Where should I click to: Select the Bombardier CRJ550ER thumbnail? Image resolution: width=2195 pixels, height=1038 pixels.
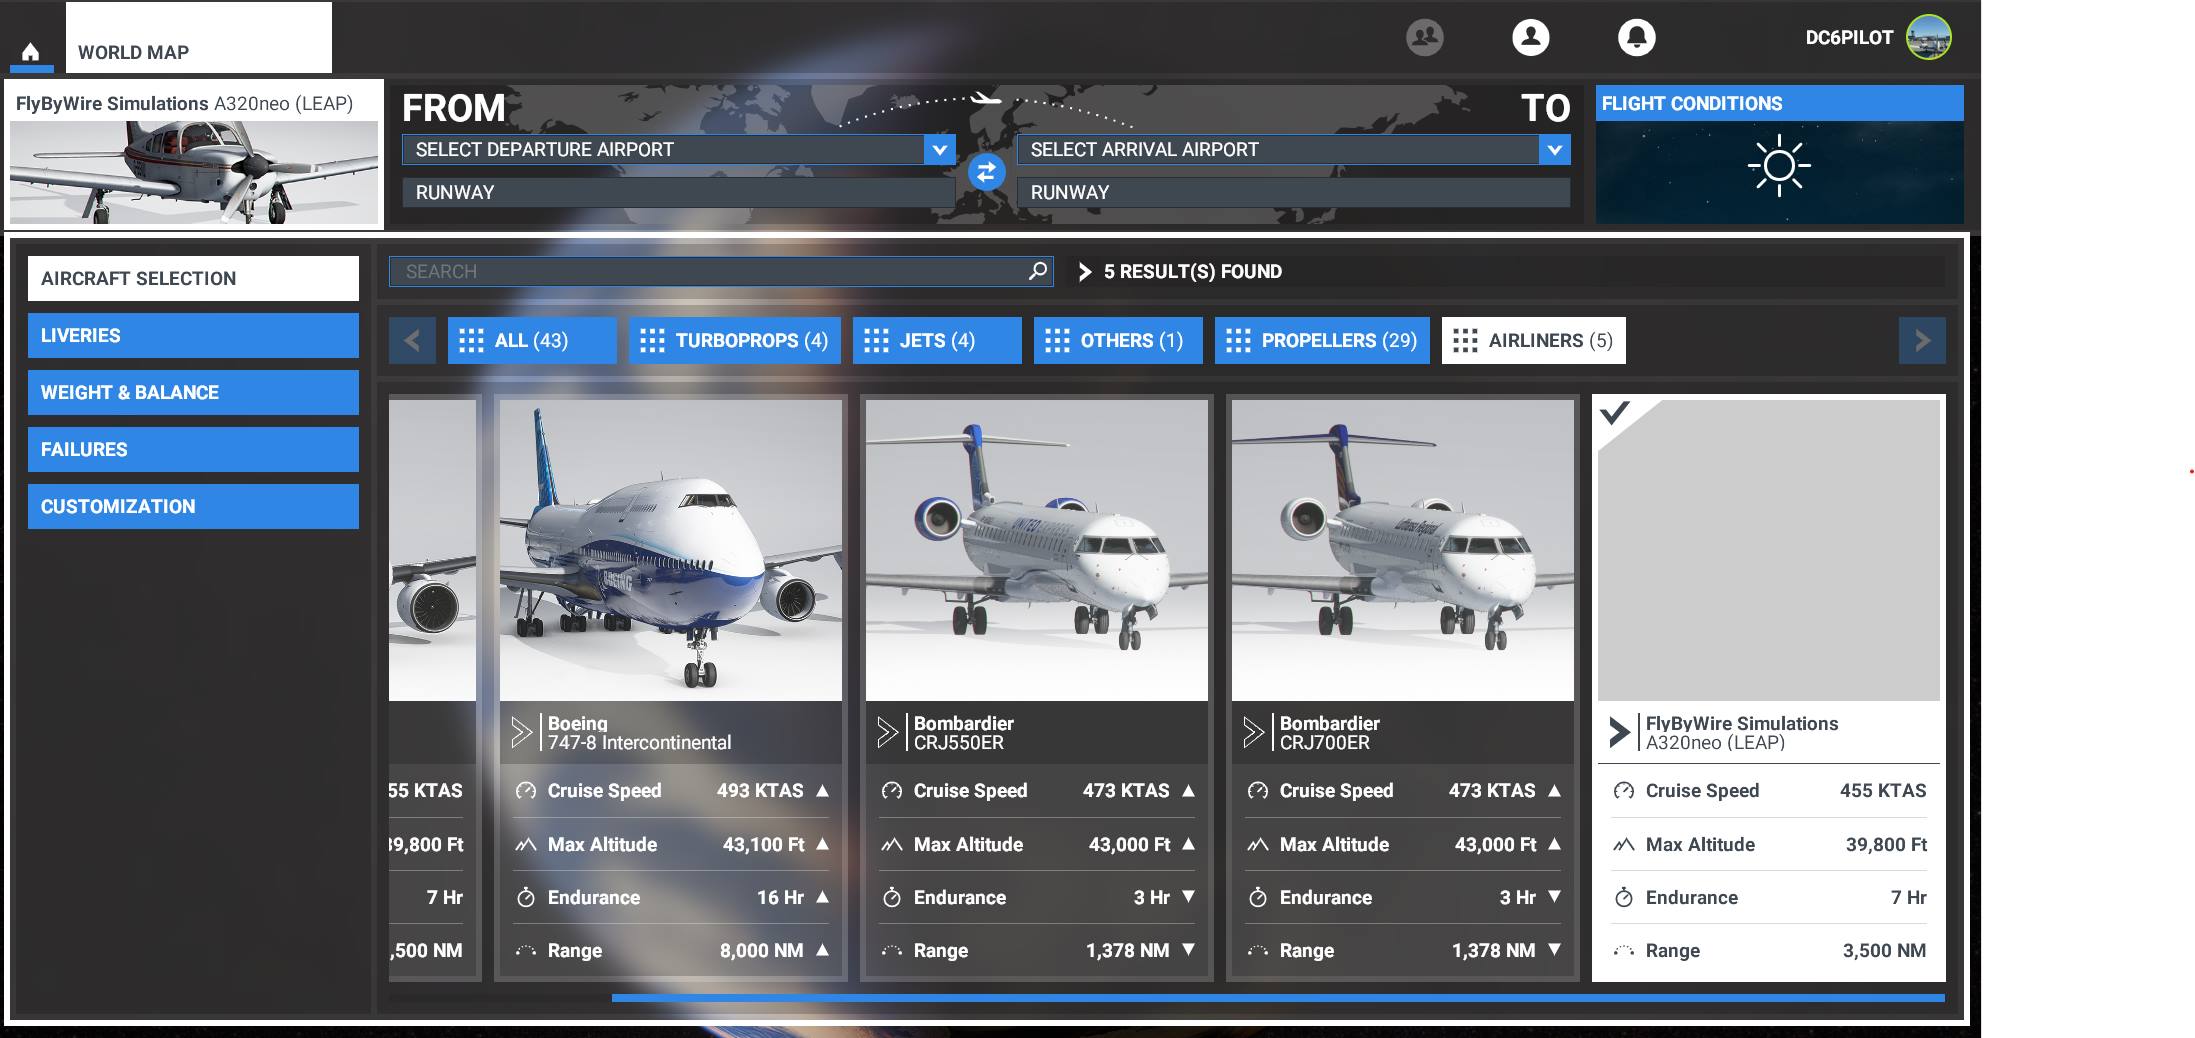(x=1037, y=551)
